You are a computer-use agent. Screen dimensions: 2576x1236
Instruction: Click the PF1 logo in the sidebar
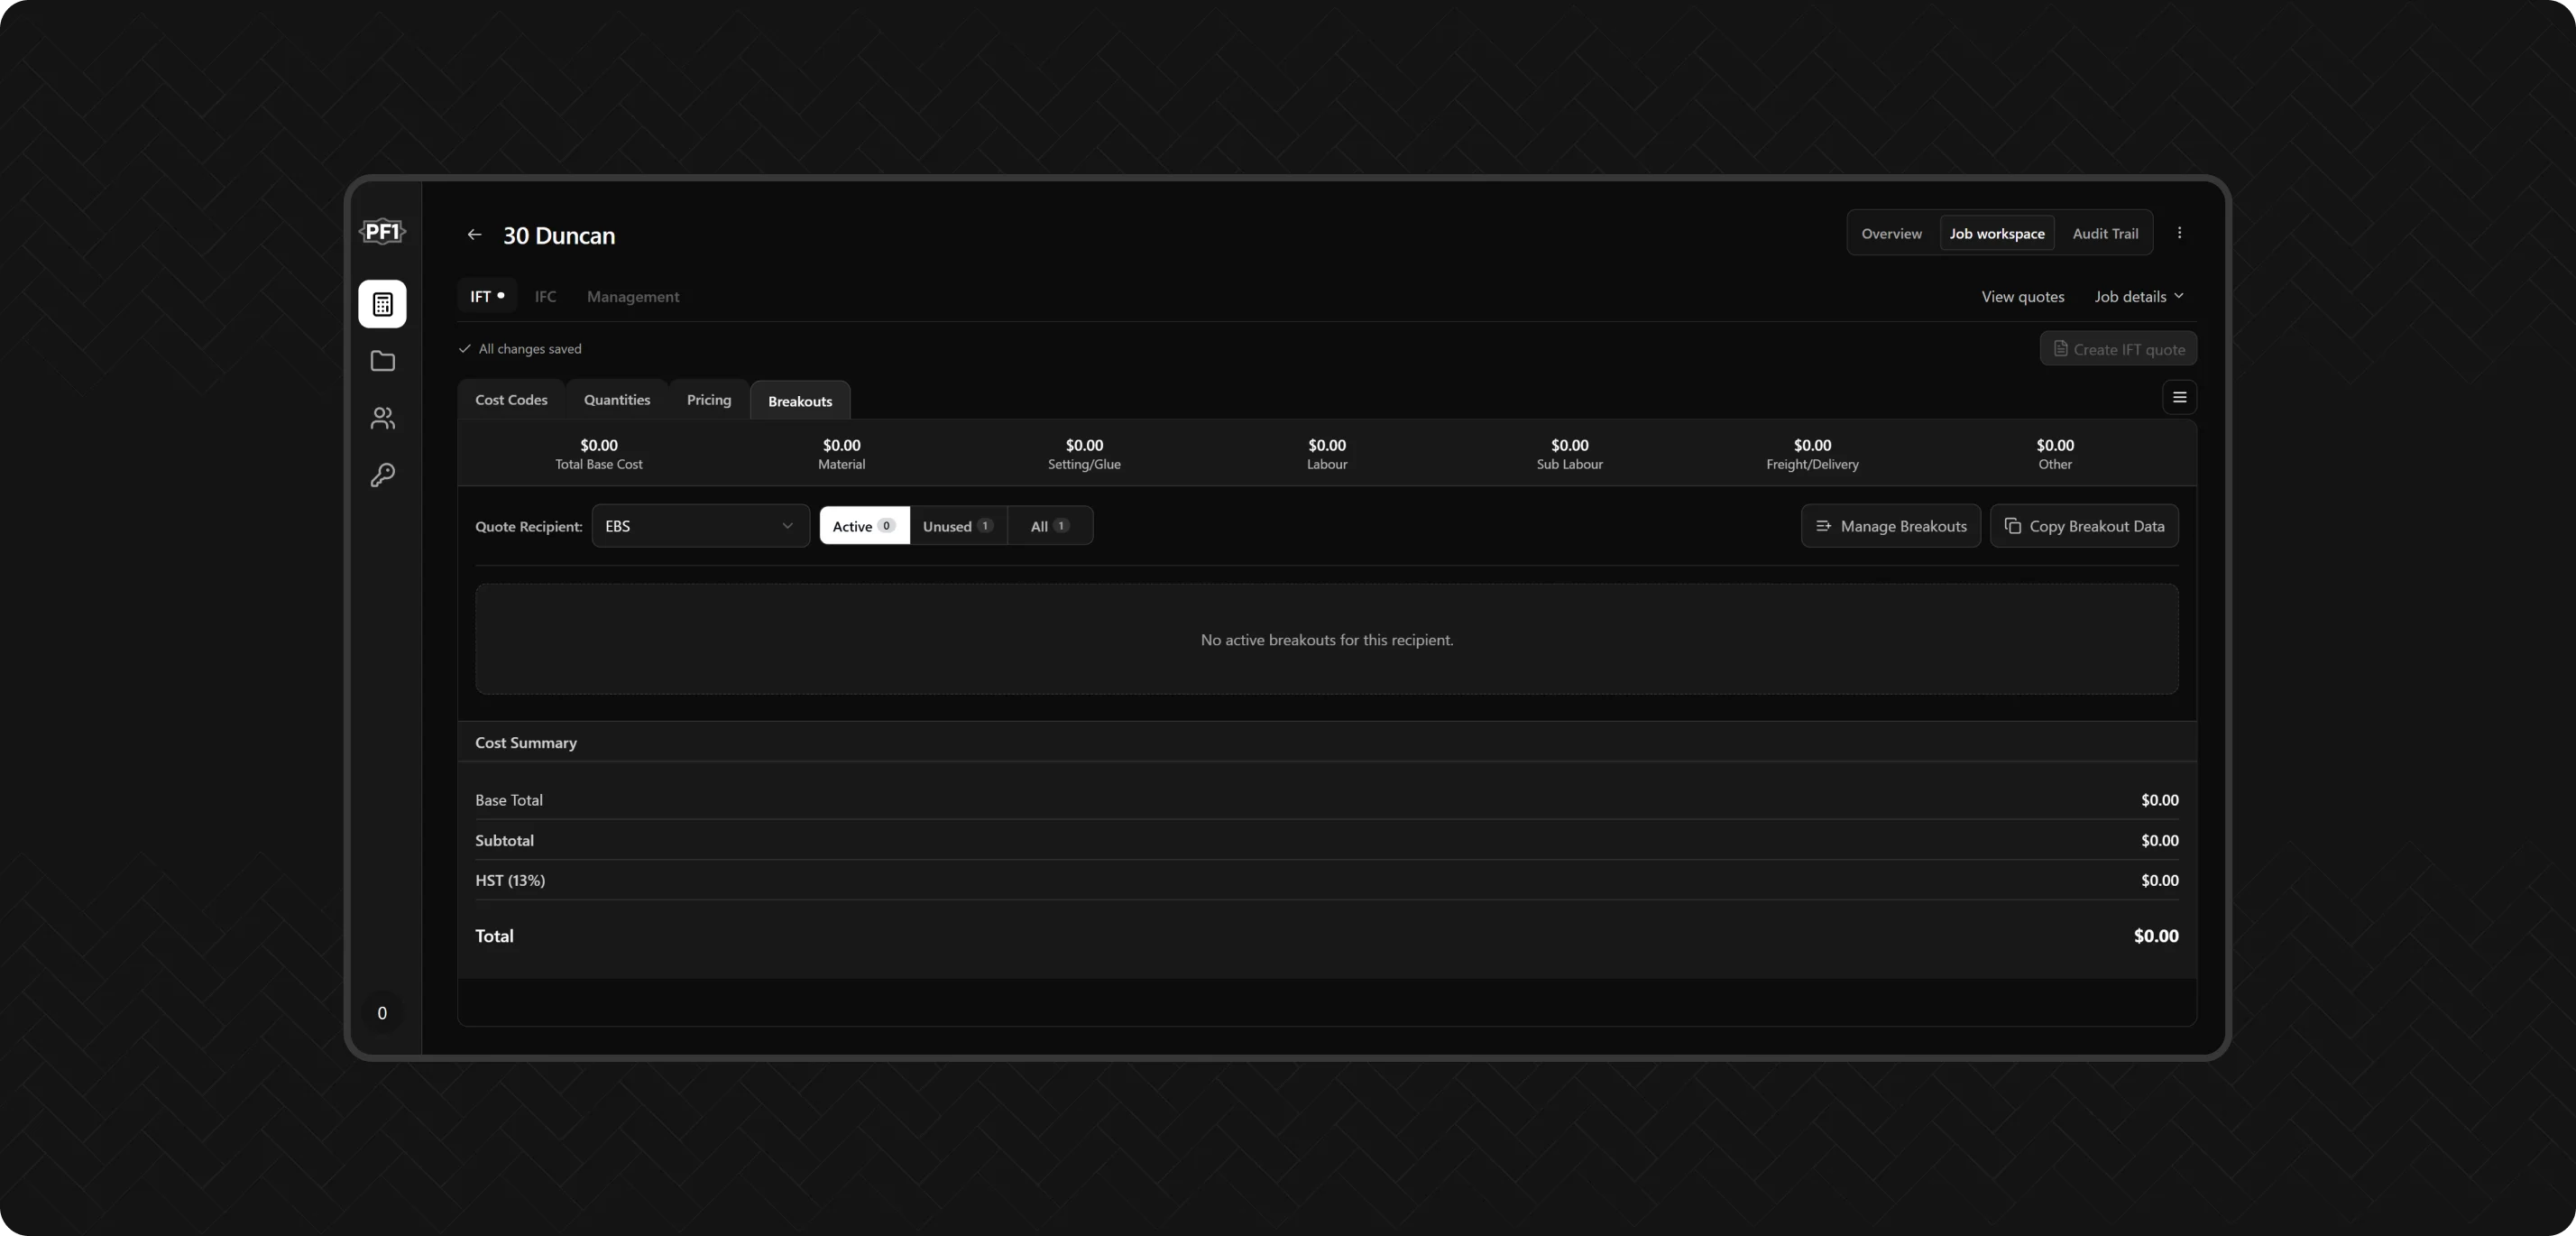coord(382,232)
